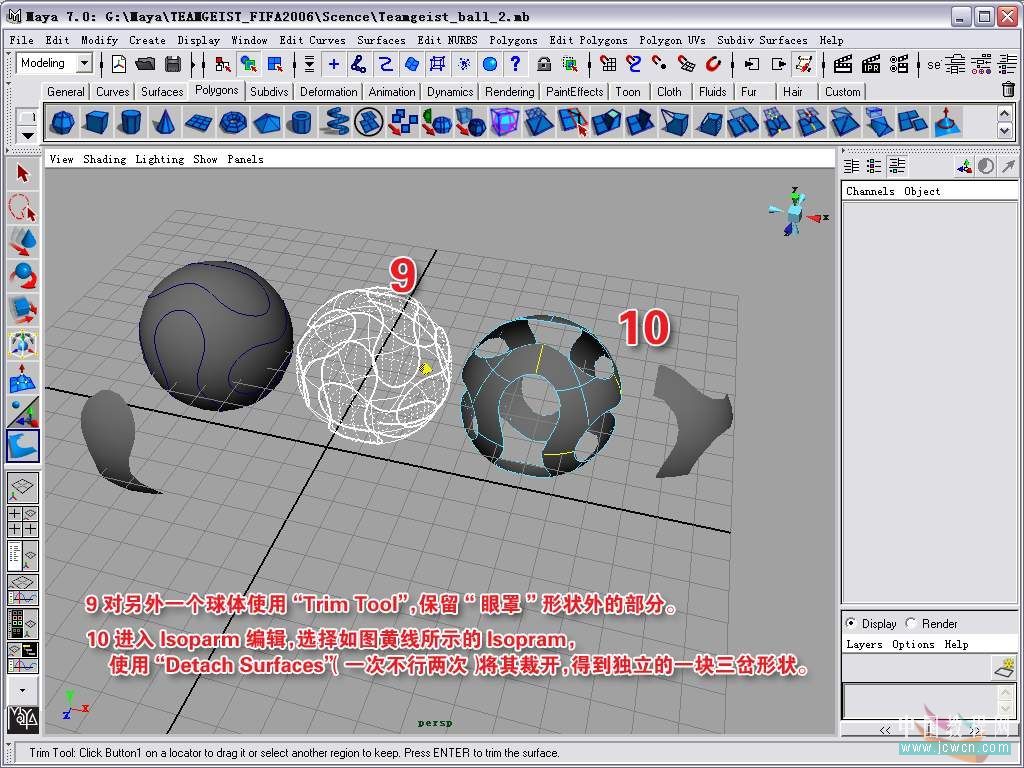
Task: Open the layout quick-select dropdown arrow below layouts
Action: [x=23, y=690]
